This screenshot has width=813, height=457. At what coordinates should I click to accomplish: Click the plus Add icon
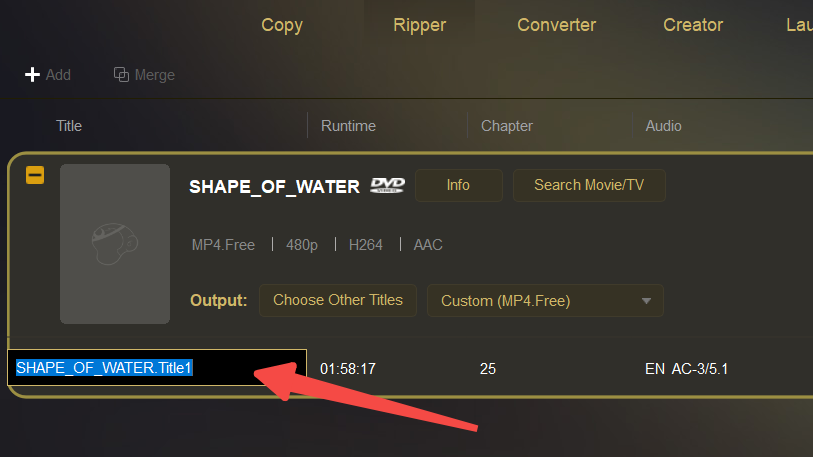pyautogui.click(x=32, y=75)
